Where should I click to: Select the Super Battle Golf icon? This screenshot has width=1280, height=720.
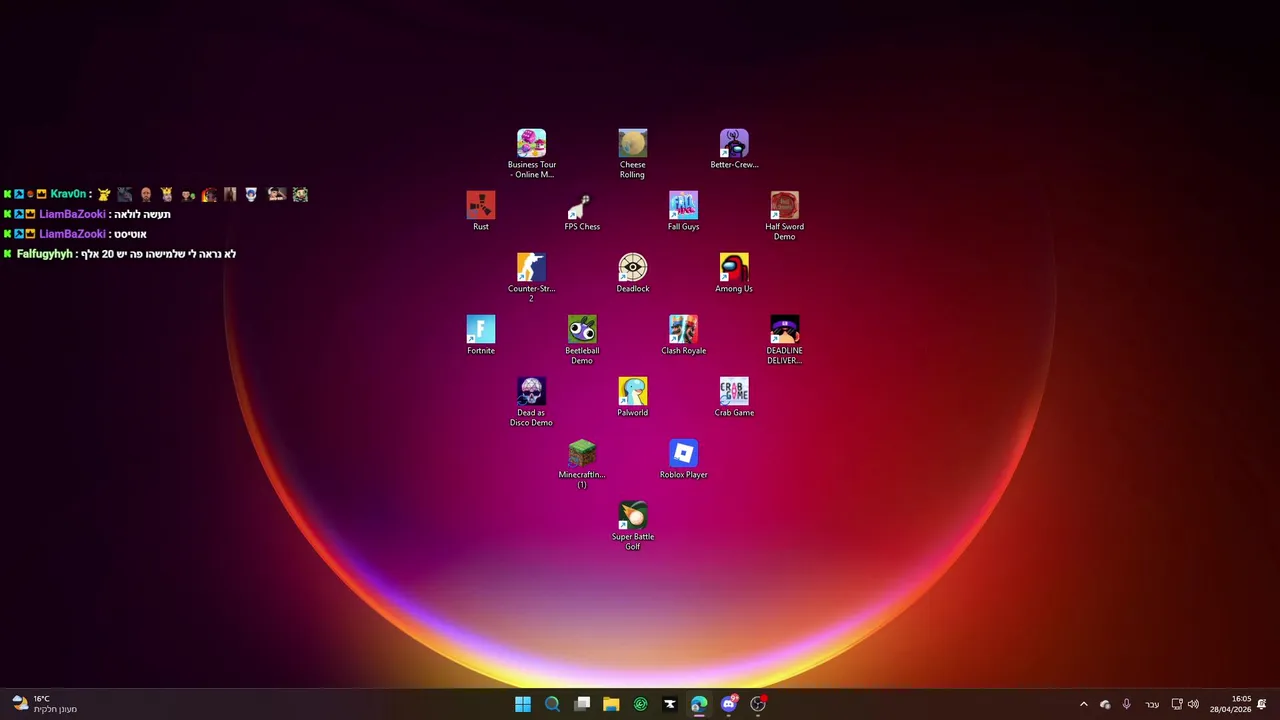pyautogui.click(x=632, y=525)
